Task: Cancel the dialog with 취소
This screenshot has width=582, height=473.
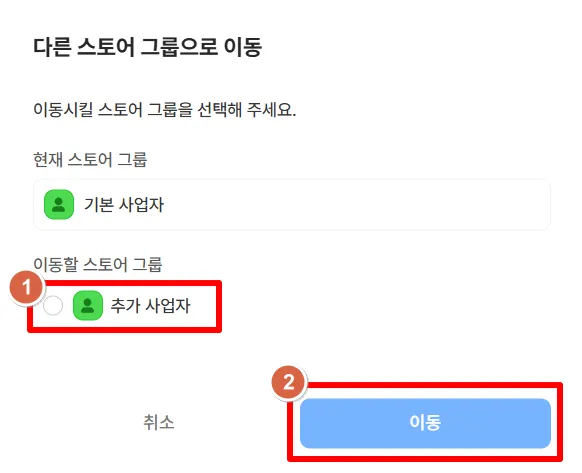Action: click(x=158, y=423)
